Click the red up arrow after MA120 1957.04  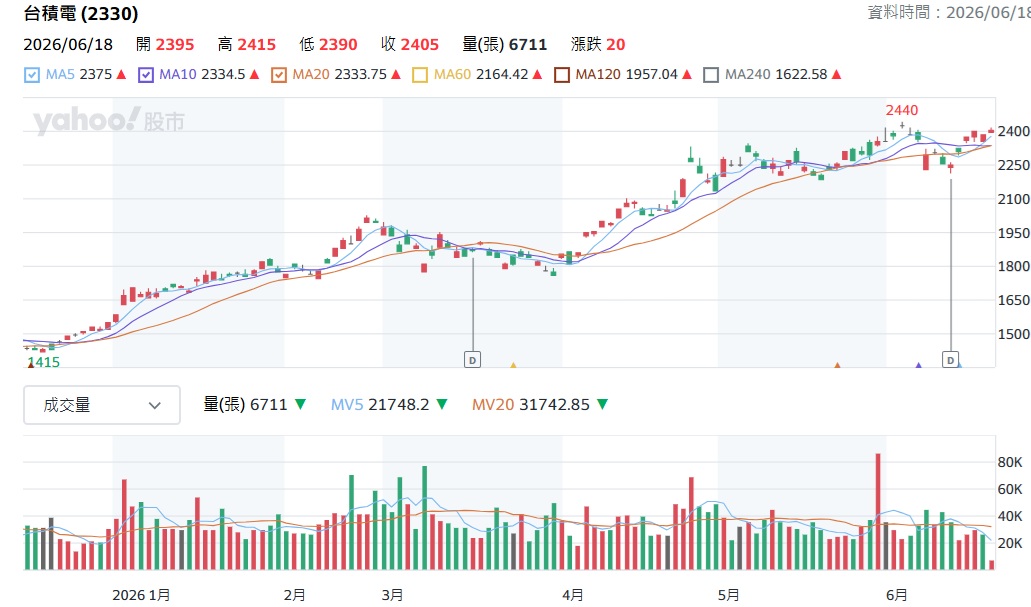[687, 74]
